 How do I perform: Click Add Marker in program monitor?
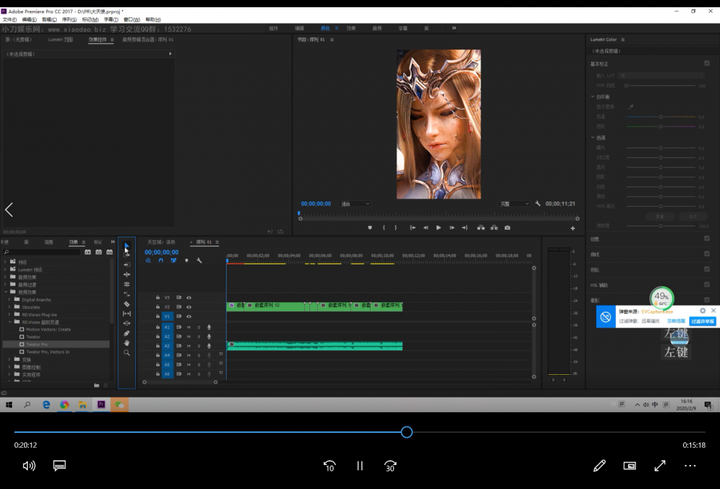click(370, 228)
